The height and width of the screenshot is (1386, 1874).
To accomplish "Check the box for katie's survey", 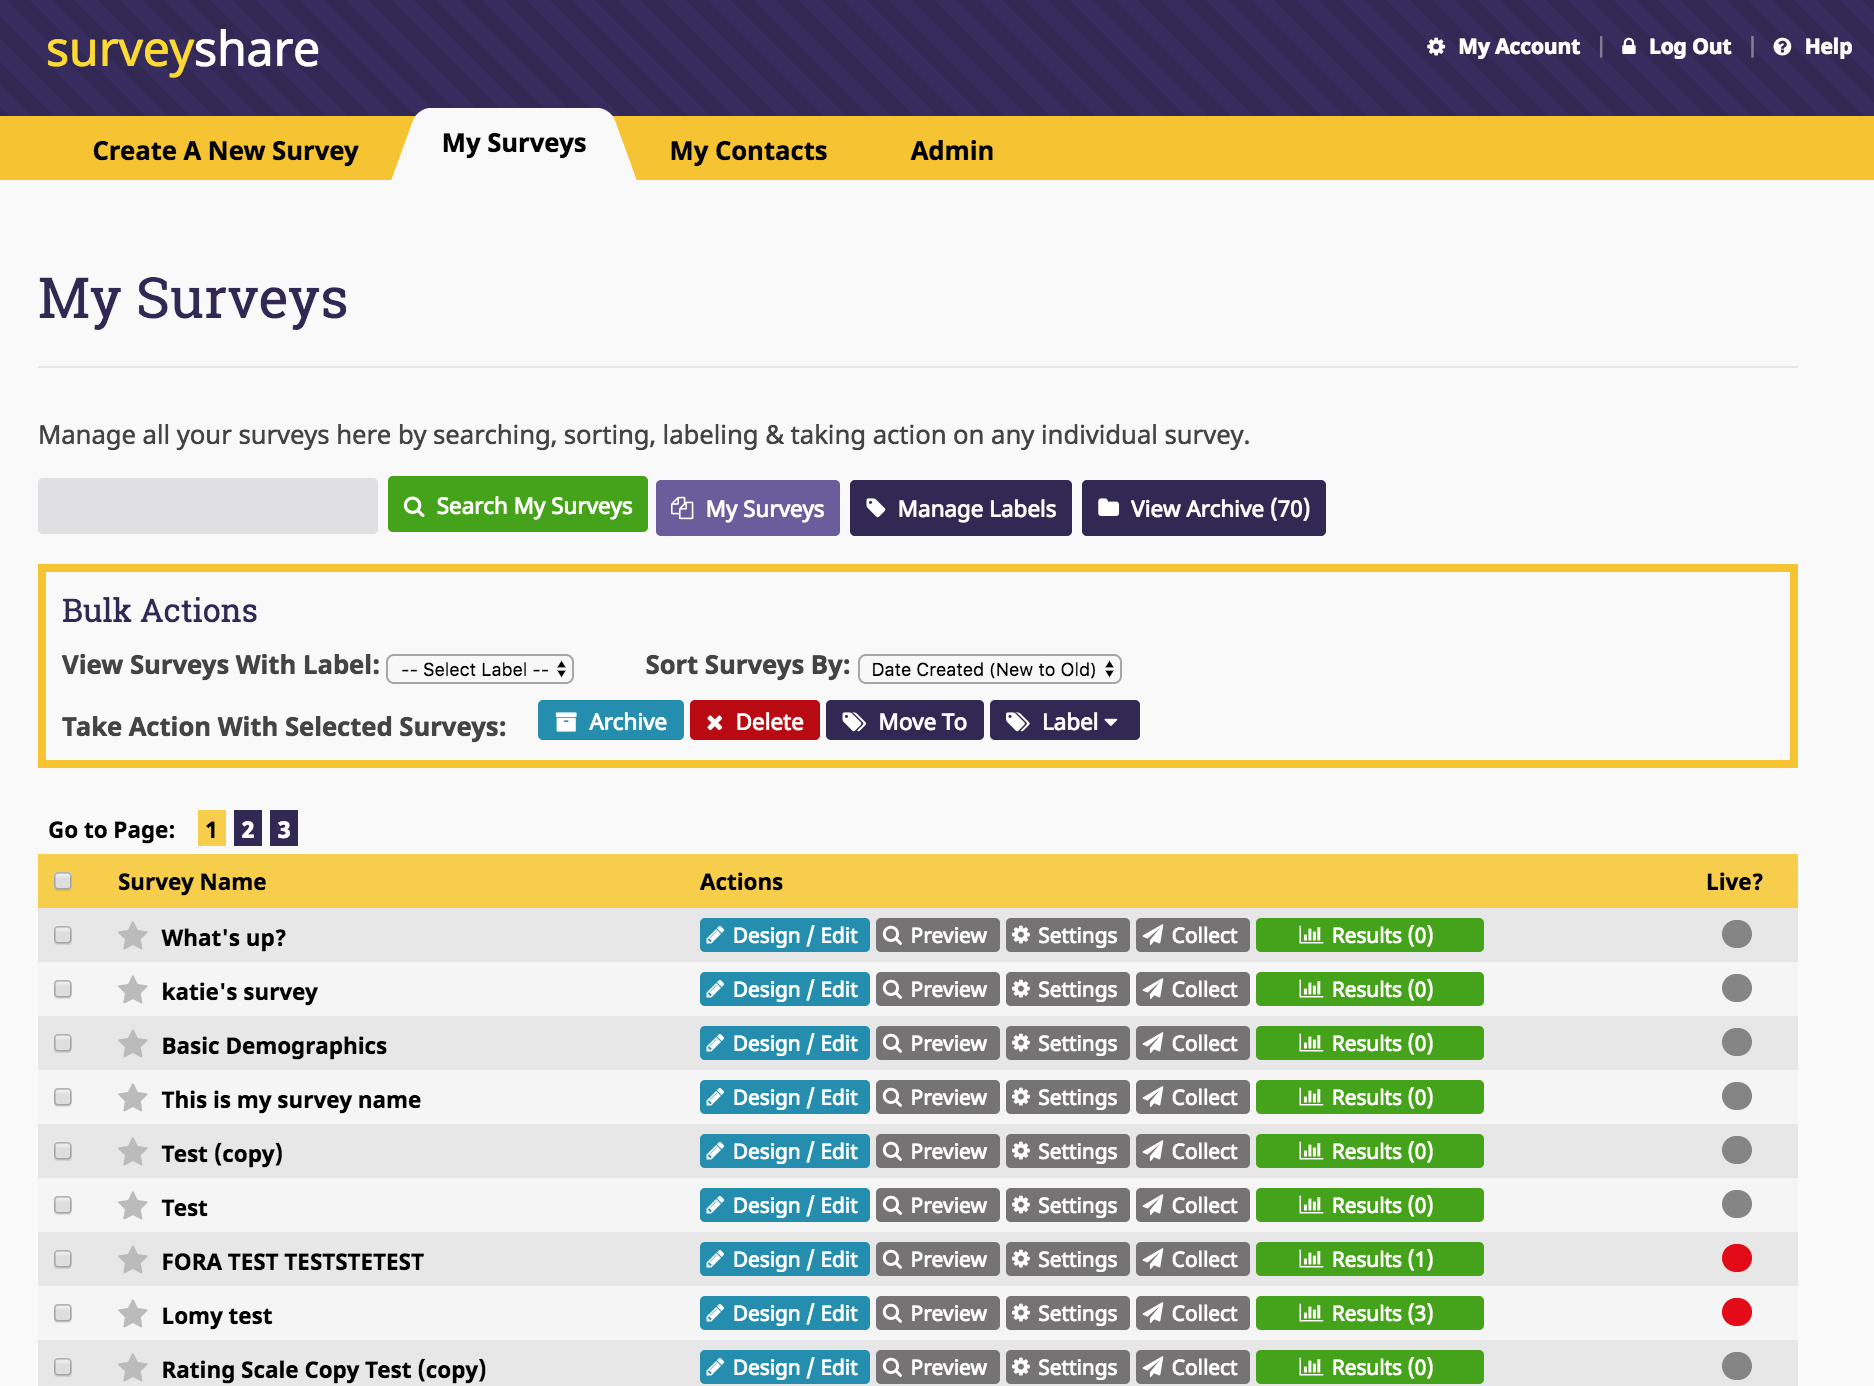I will [63, 989].
